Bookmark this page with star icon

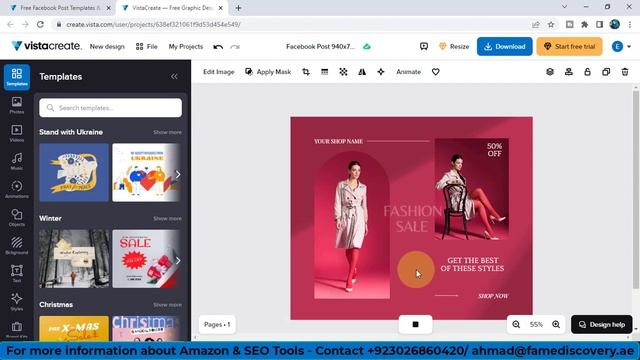pos(551,24)
